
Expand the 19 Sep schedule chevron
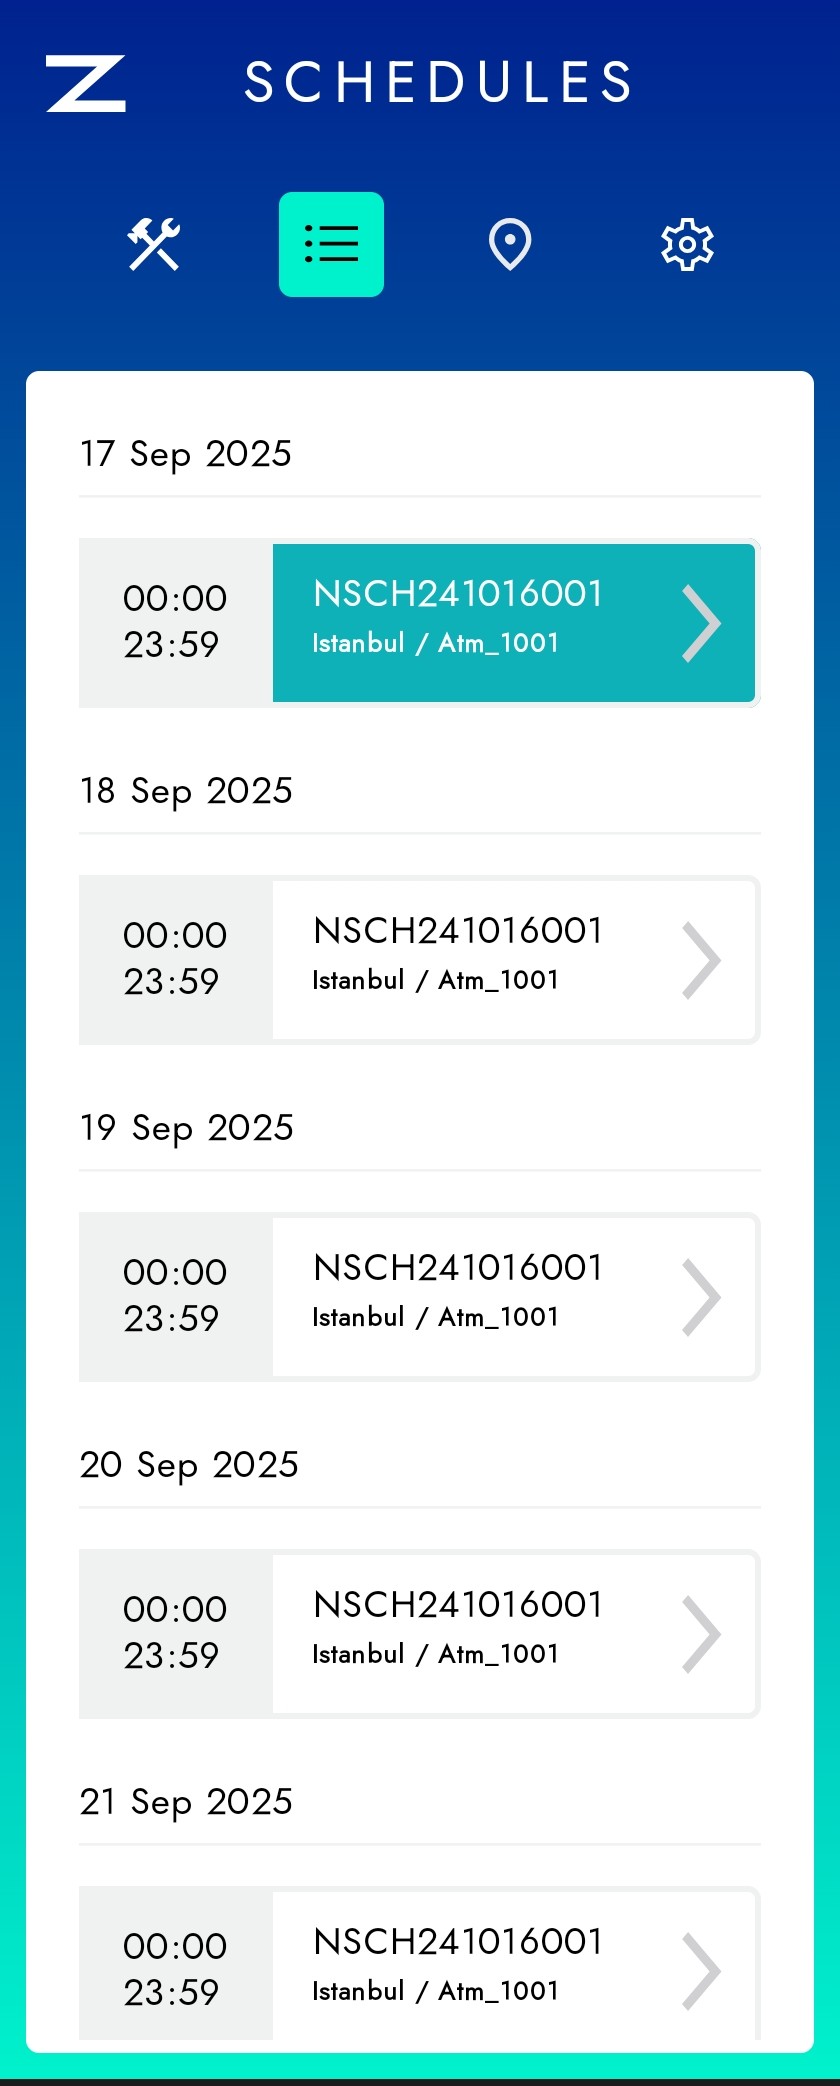(701, 1298)
